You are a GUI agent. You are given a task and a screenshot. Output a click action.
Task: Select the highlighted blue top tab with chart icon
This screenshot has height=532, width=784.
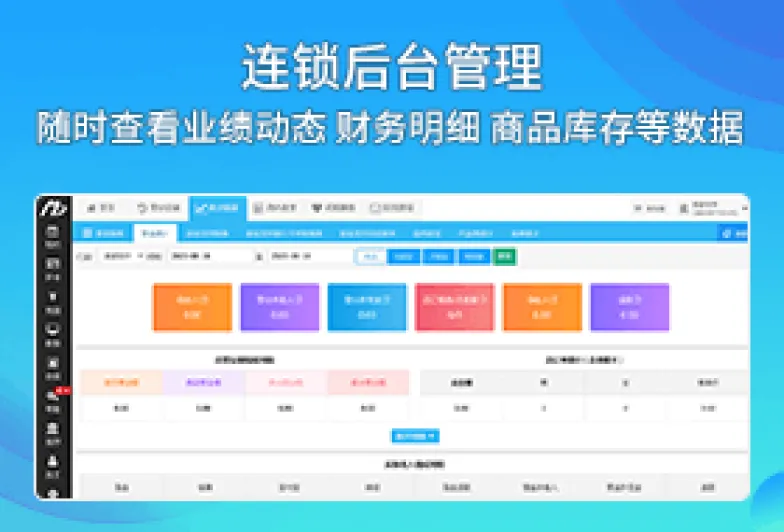[x=218, y=208]
